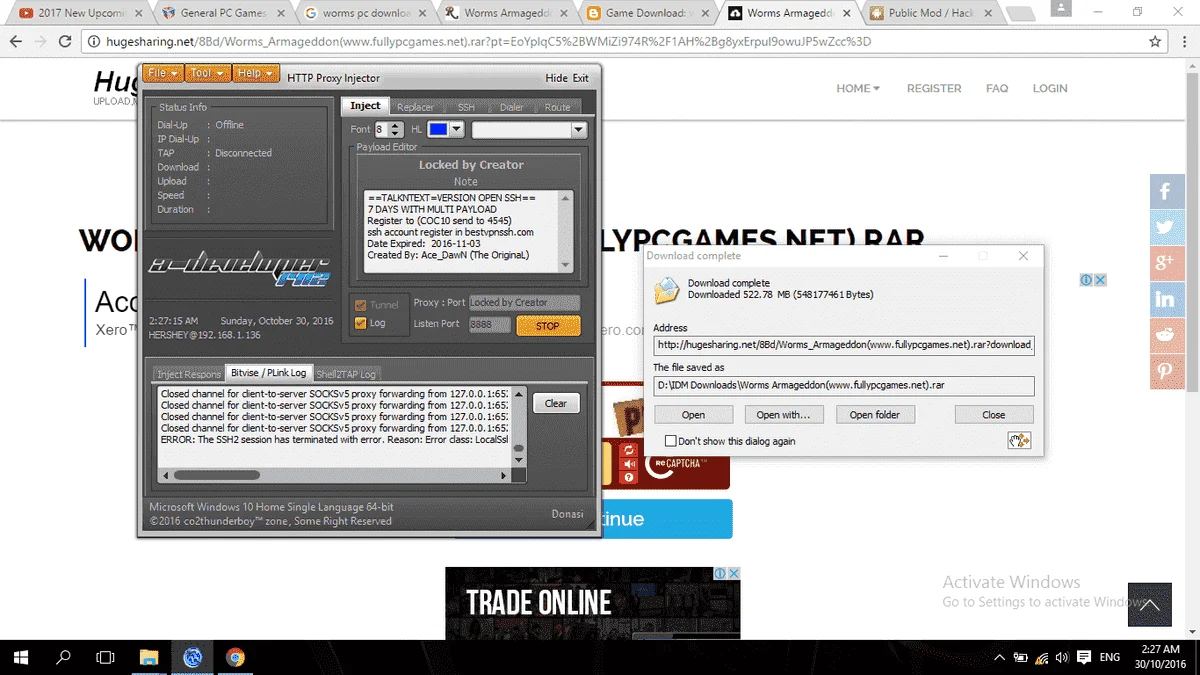Viewport: 1200px width, 675px height.
Task: Open the File menu dropdown in Proxy Injector
Action: [x=163, y=73]
